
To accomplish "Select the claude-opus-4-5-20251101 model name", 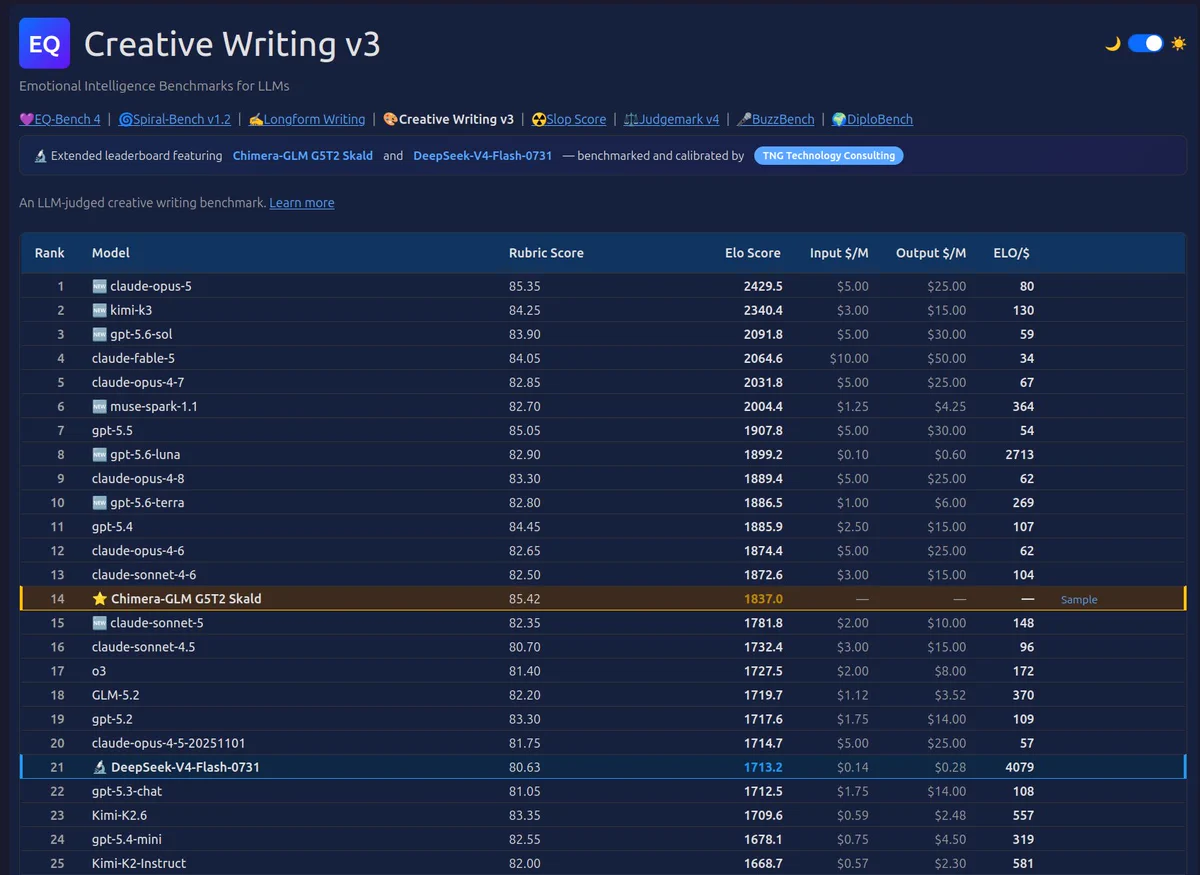I will pos(169,743).
